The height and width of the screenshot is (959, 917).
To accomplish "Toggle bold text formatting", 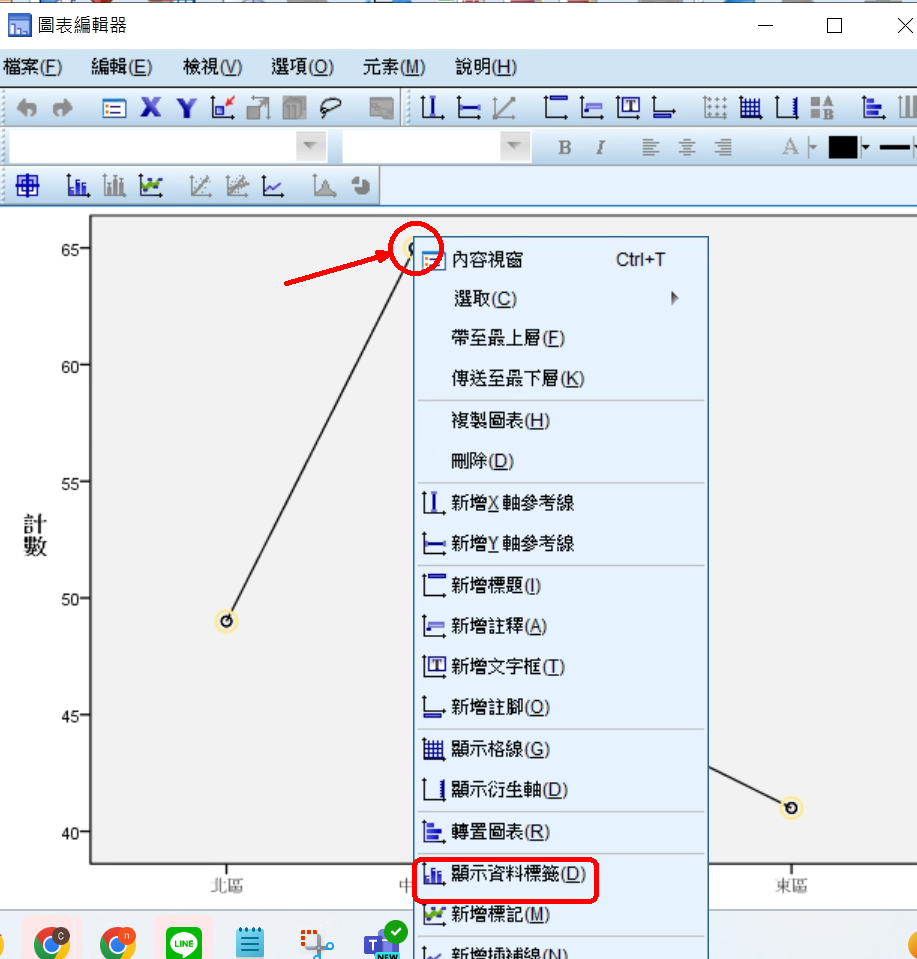I will [x=565, y=148].
